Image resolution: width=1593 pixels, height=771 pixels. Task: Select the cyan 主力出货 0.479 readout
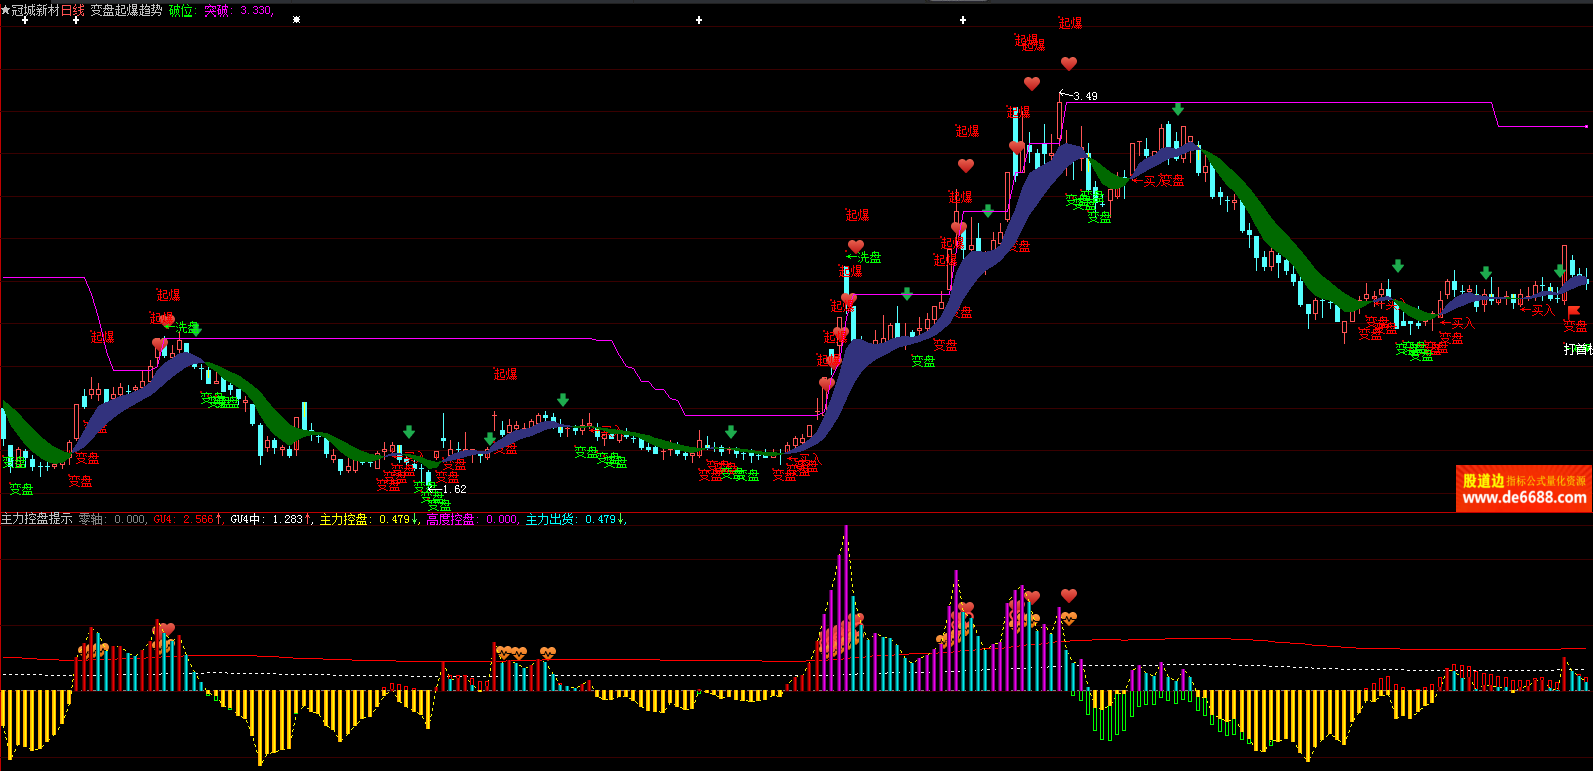click(576, 519)
